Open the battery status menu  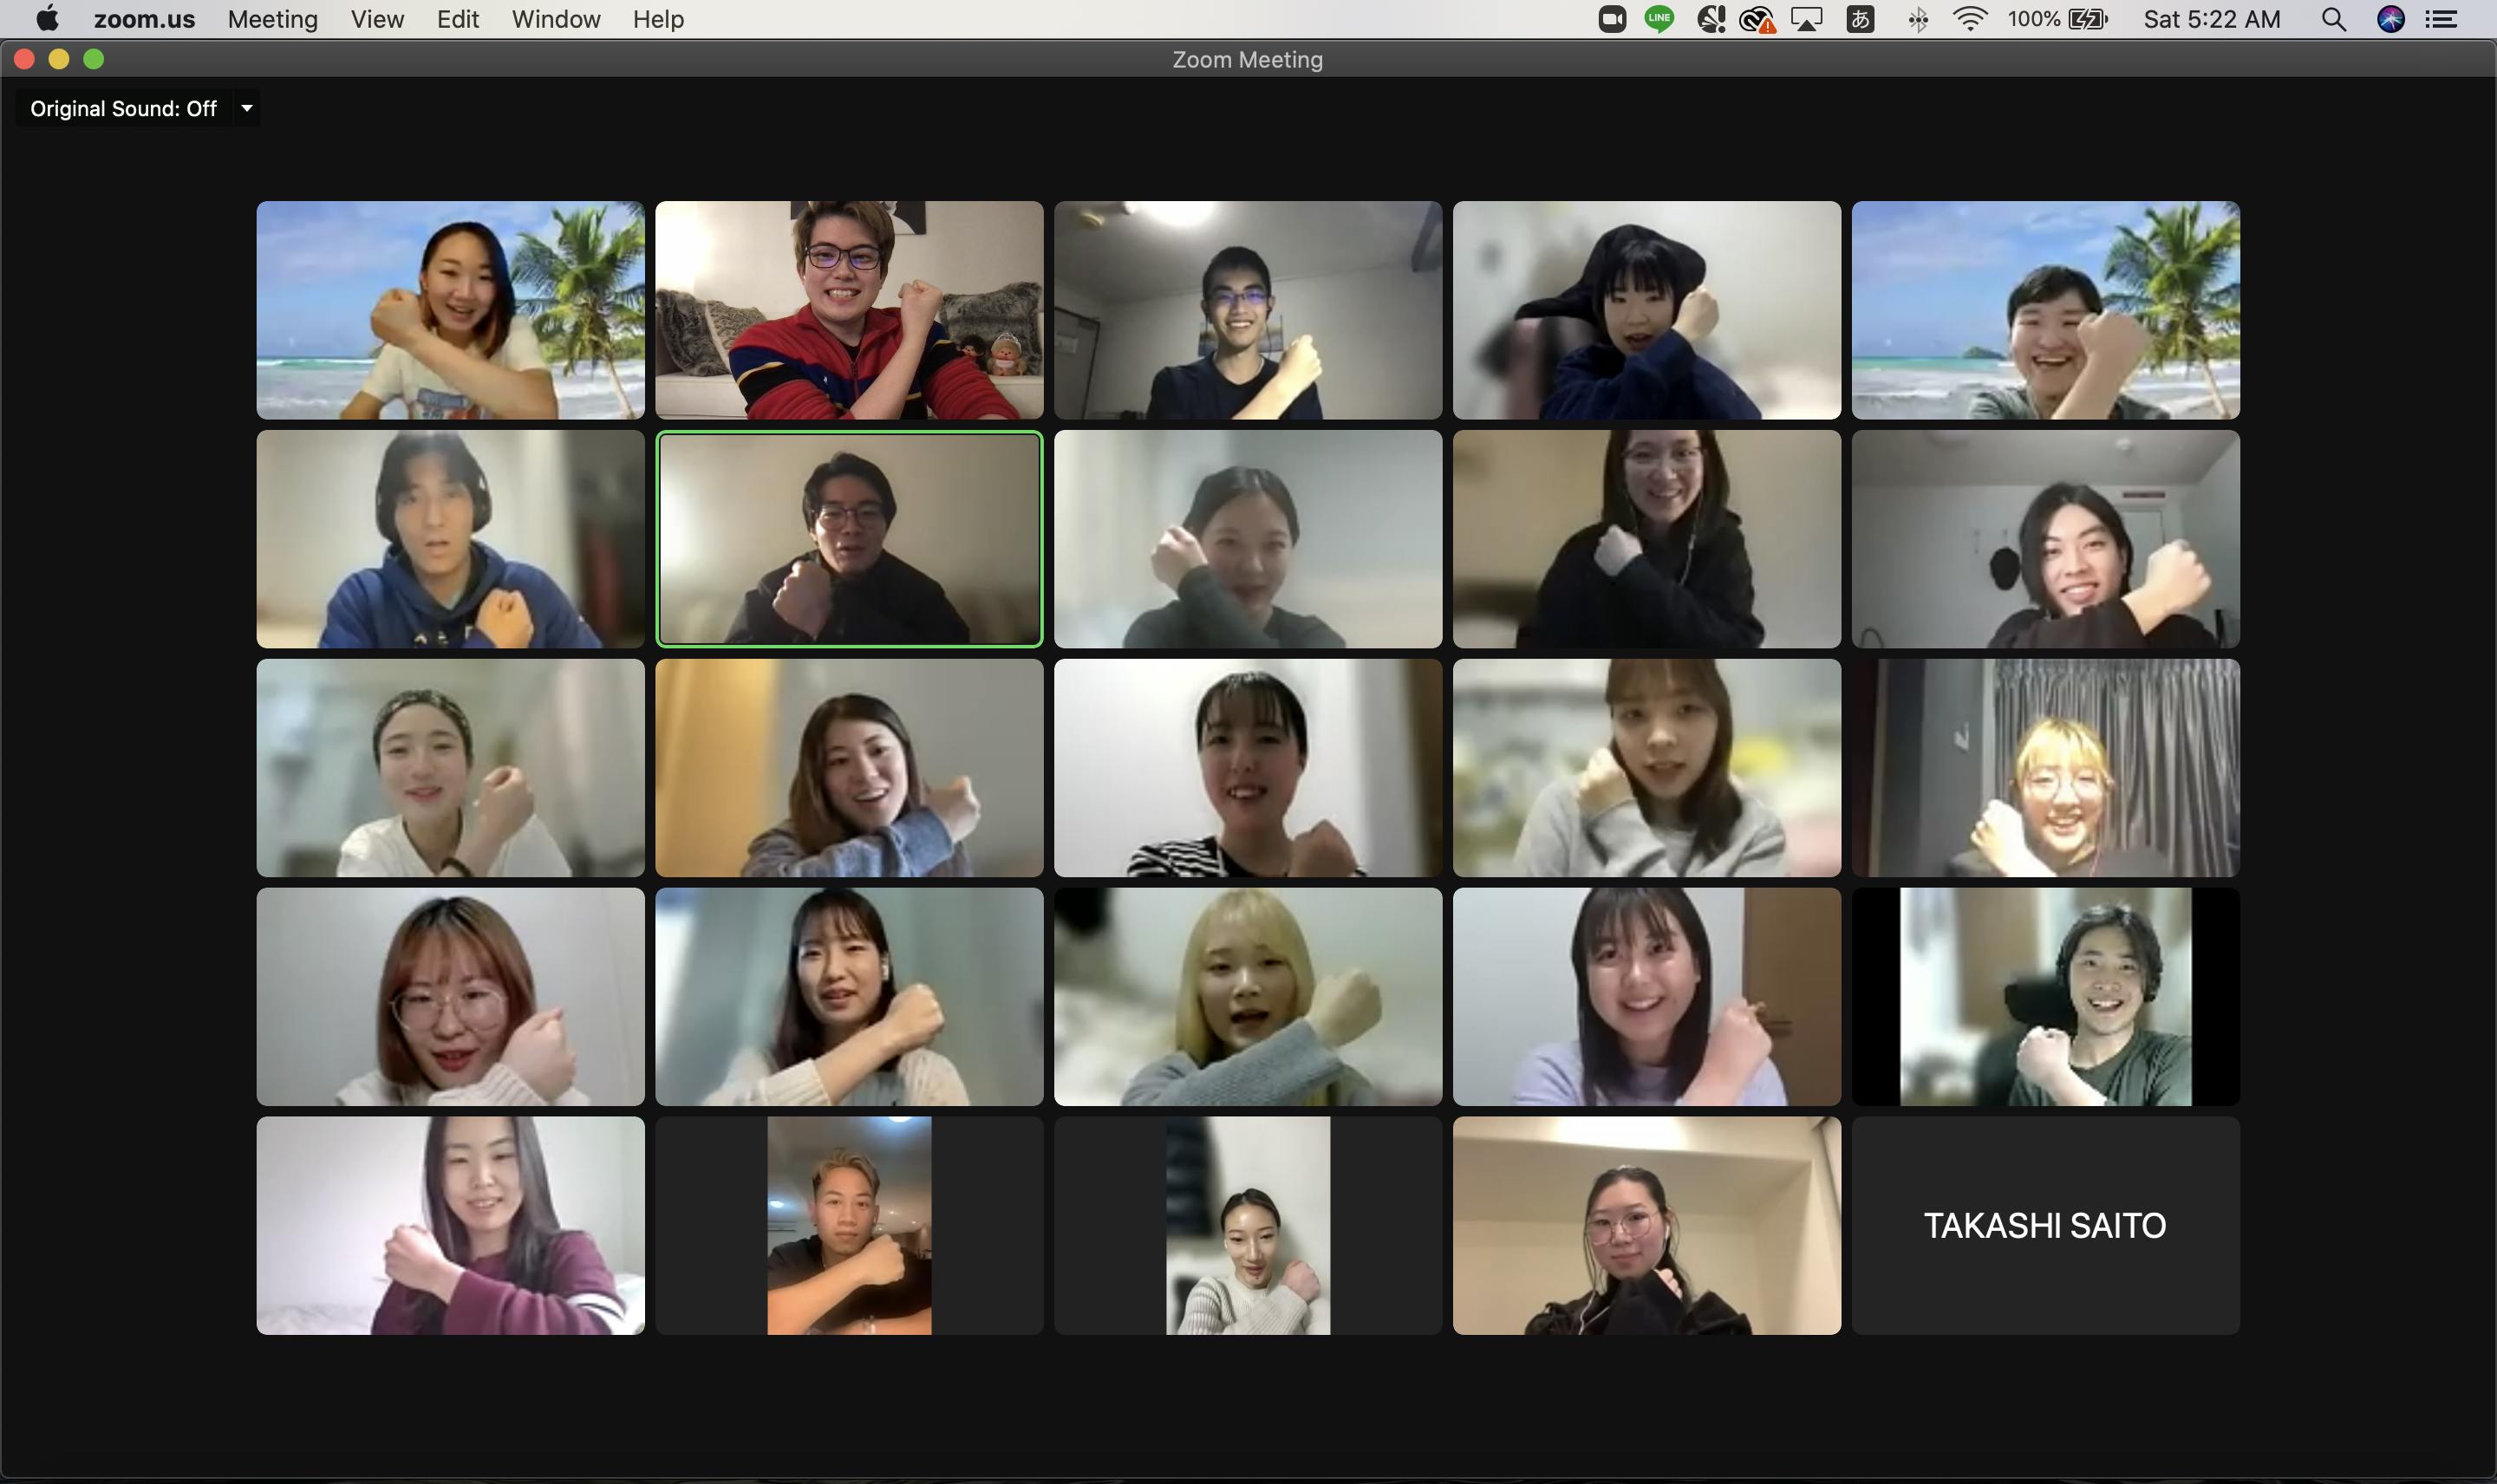(2088, 19)
